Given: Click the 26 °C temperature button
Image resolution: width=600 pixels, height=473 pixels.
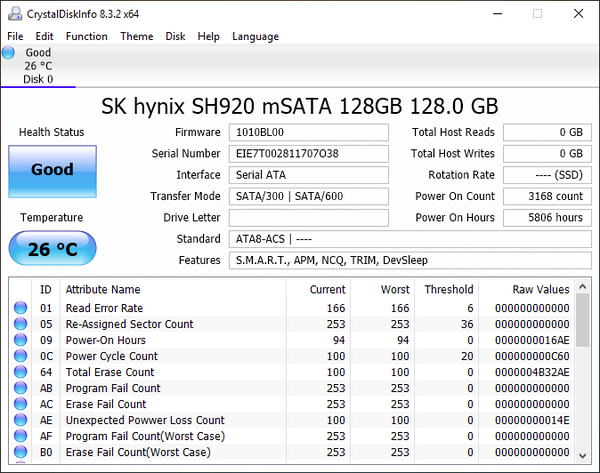Looking at the screenshot, I should (52, 248).
